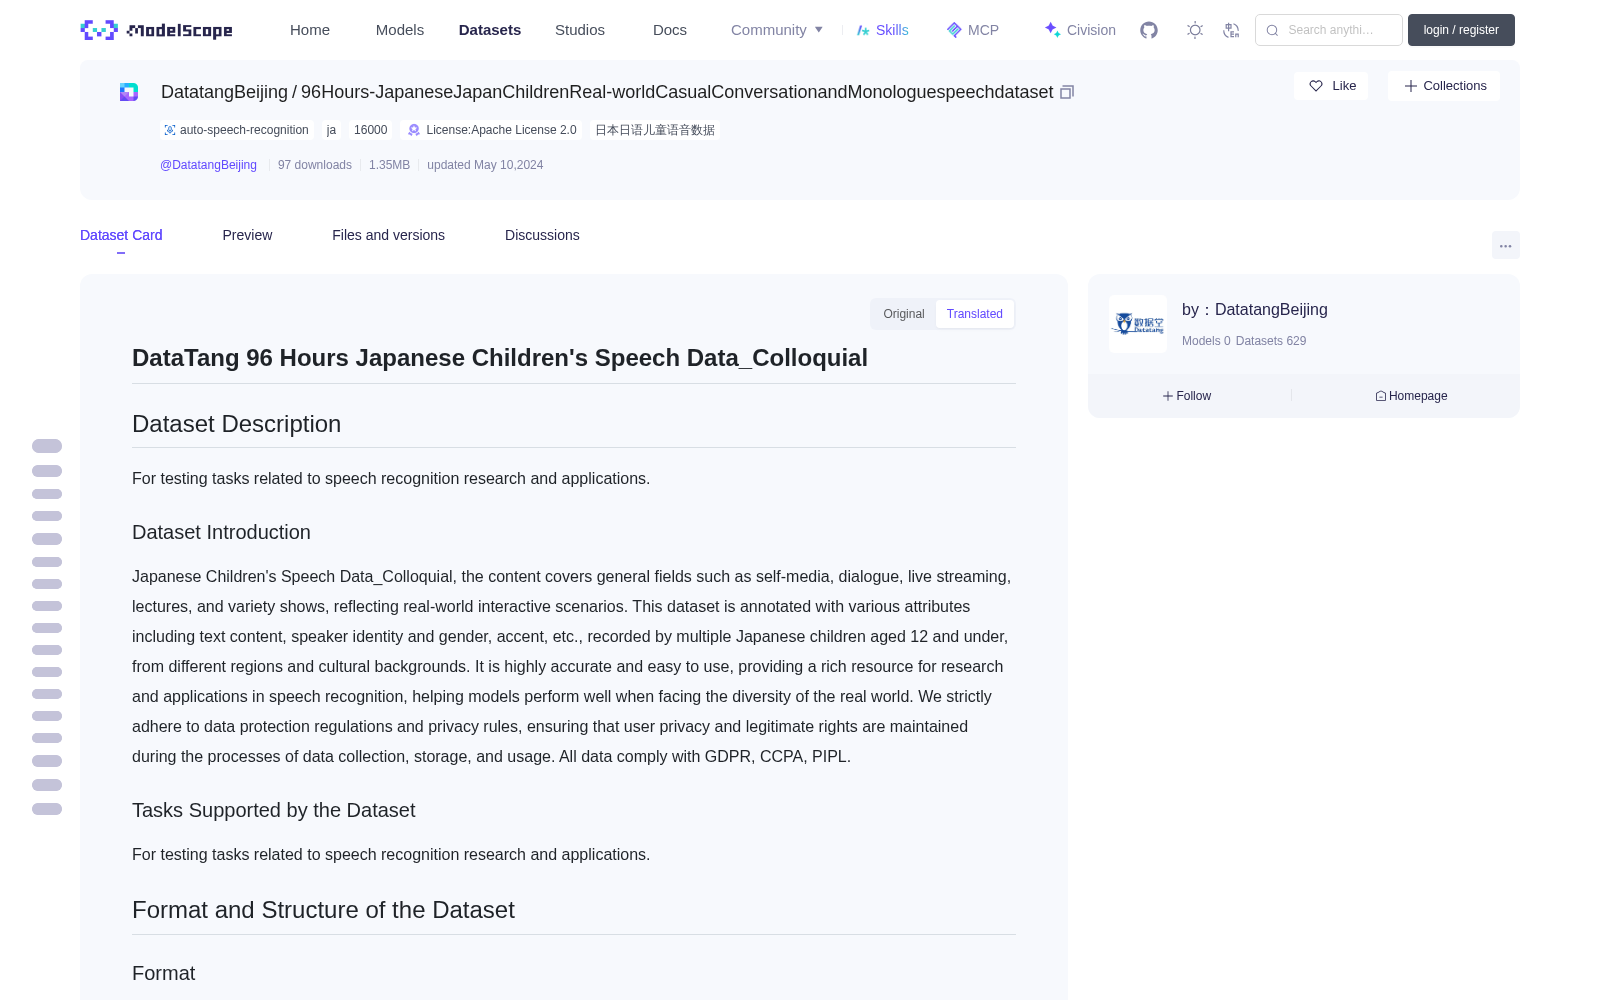Image resolution: width=1600 pixels, height=1000 pixels.
Task: Open the Civision navigation link
Action: [1080, 30]
